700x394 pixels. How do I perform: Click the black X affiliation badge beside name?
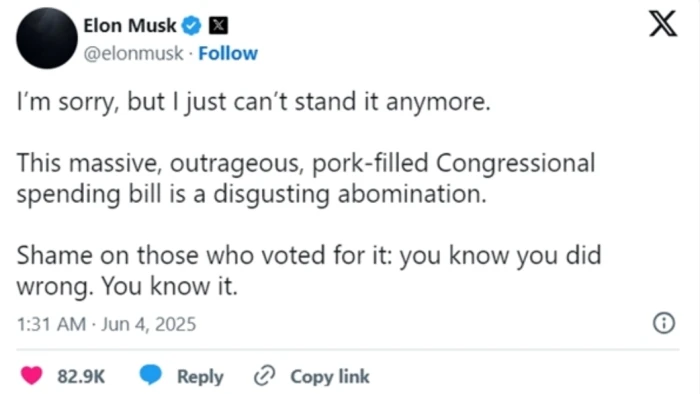(218, 25)
